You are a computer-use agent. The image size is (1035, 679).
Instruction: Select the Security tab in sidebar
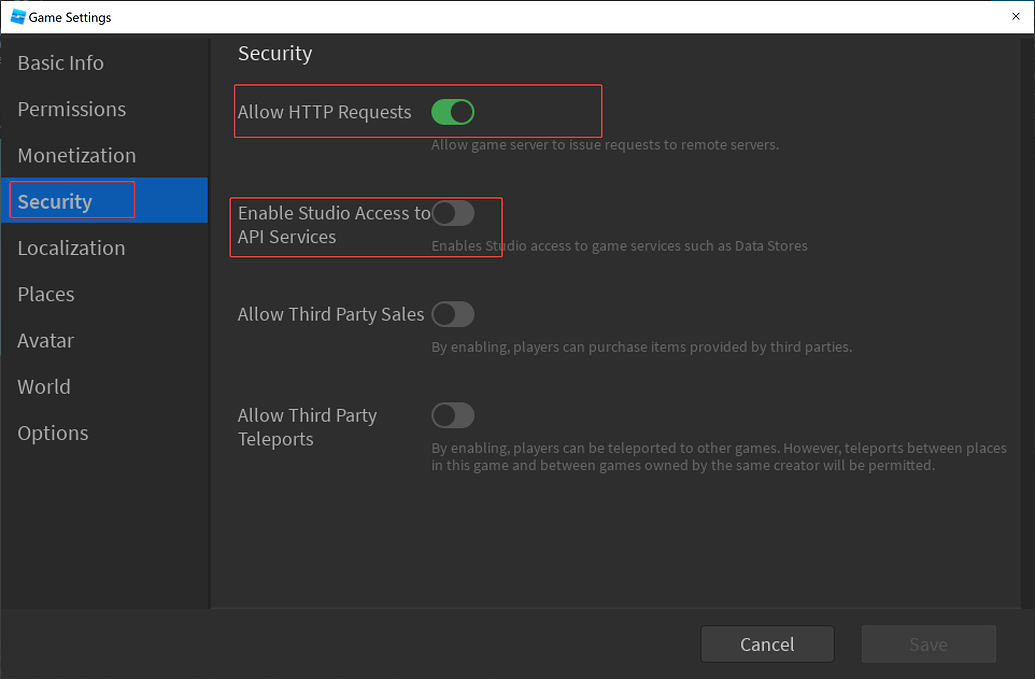coord(104,201)
